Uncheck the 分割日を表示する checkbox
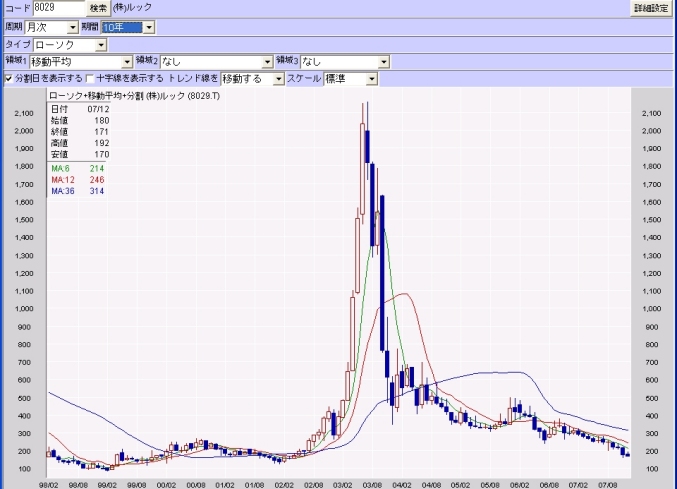 [9, 78]
